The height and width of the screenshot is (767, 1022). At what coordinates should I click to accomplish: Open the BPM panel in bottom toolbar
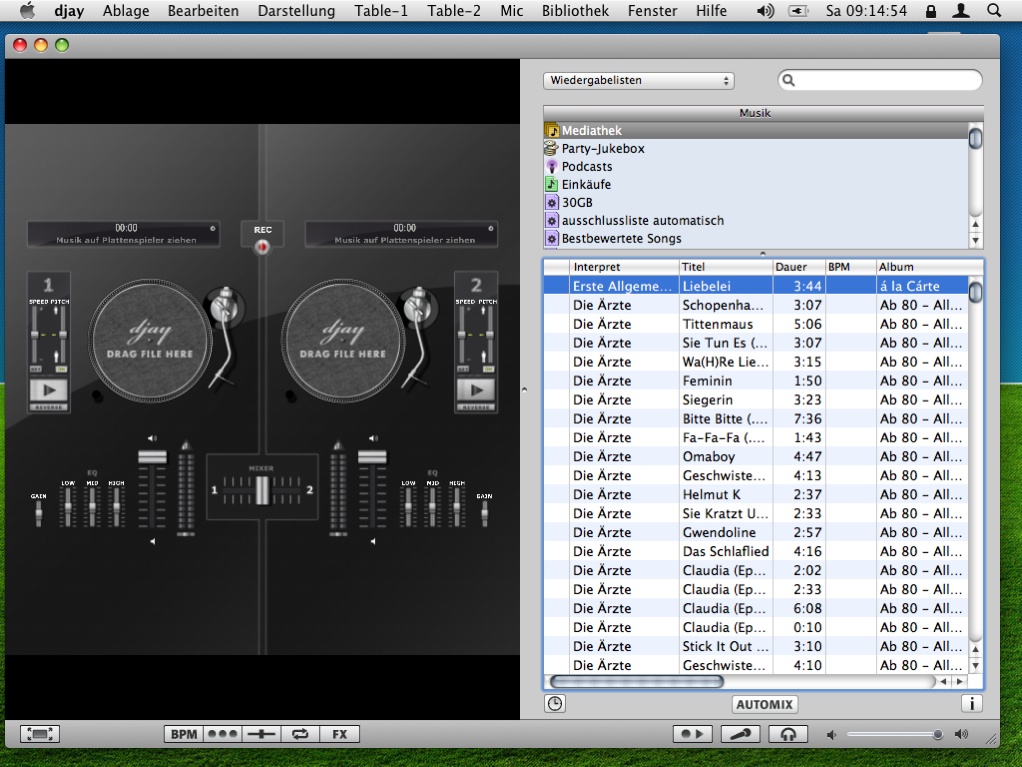click(183, 734)
